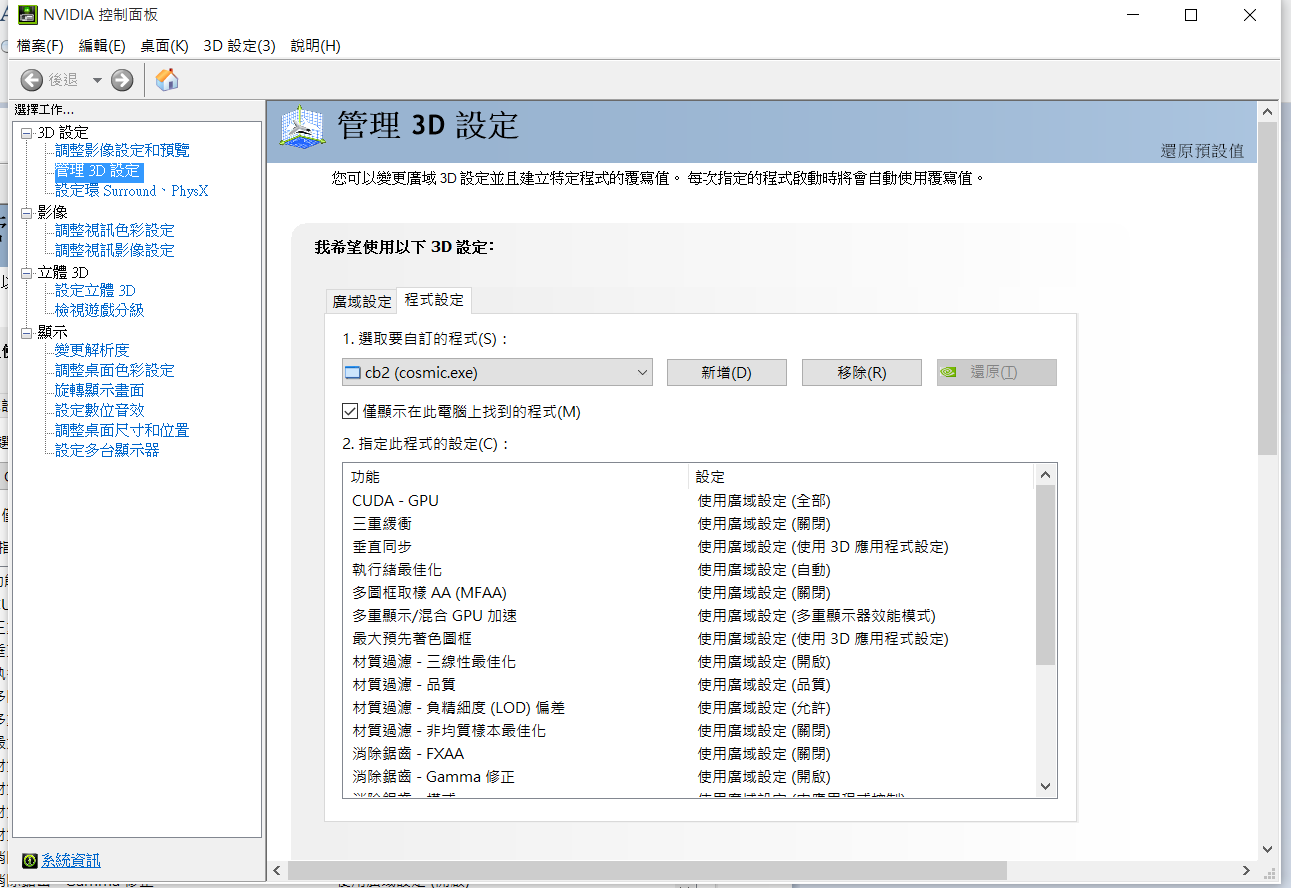1291x888 pixels.
Task: Select 設定環 Surround、PhysX in tree
Action: coord(132,190)
